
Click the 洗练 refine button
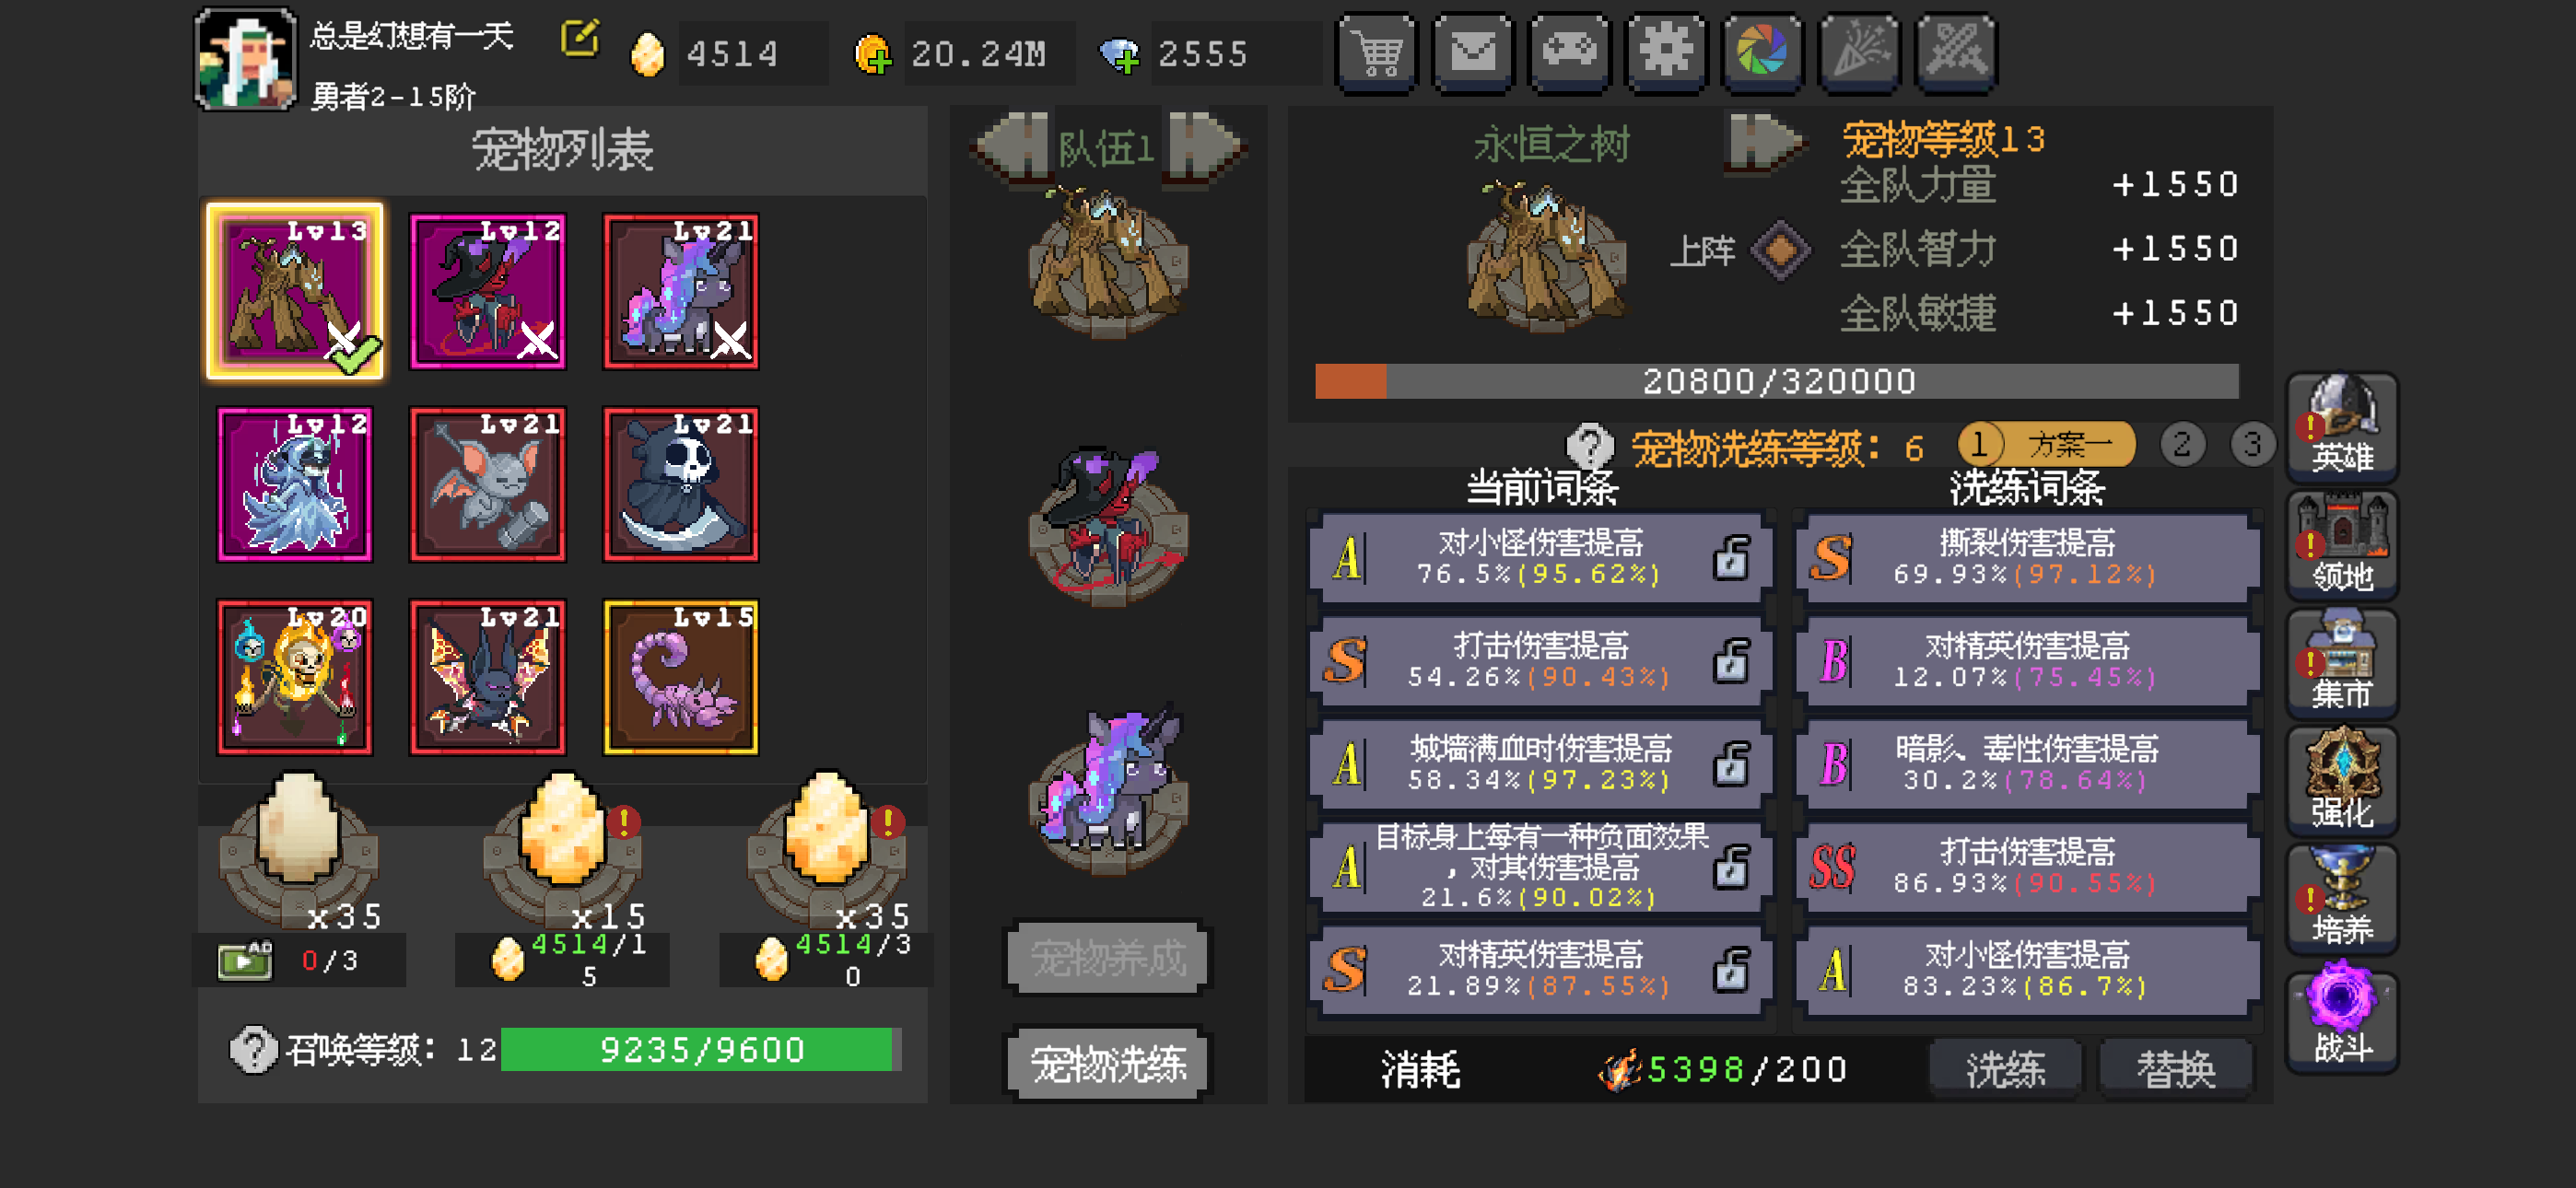[2006, 1068]
